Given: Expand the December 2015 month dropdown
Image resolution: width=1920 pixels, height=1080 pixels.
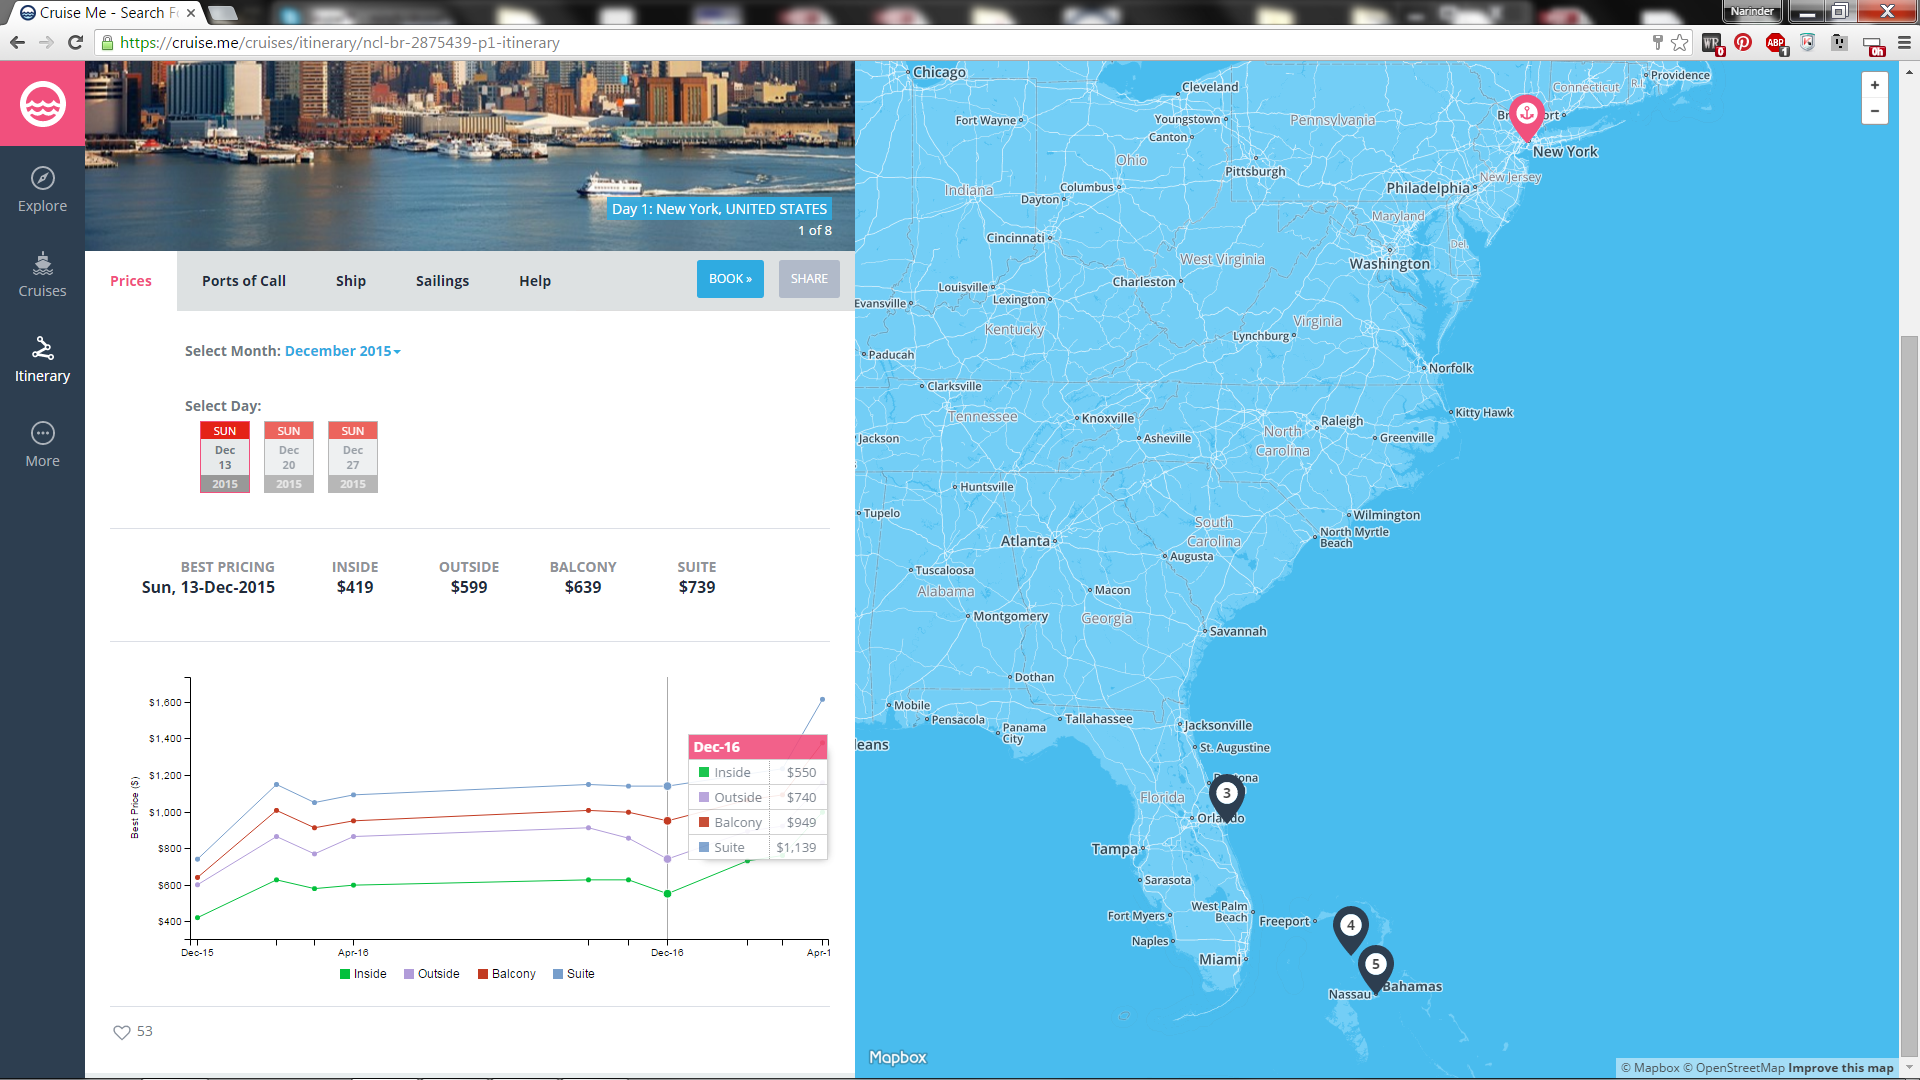Looking at the screenshot, I should (x=342, y=351).
